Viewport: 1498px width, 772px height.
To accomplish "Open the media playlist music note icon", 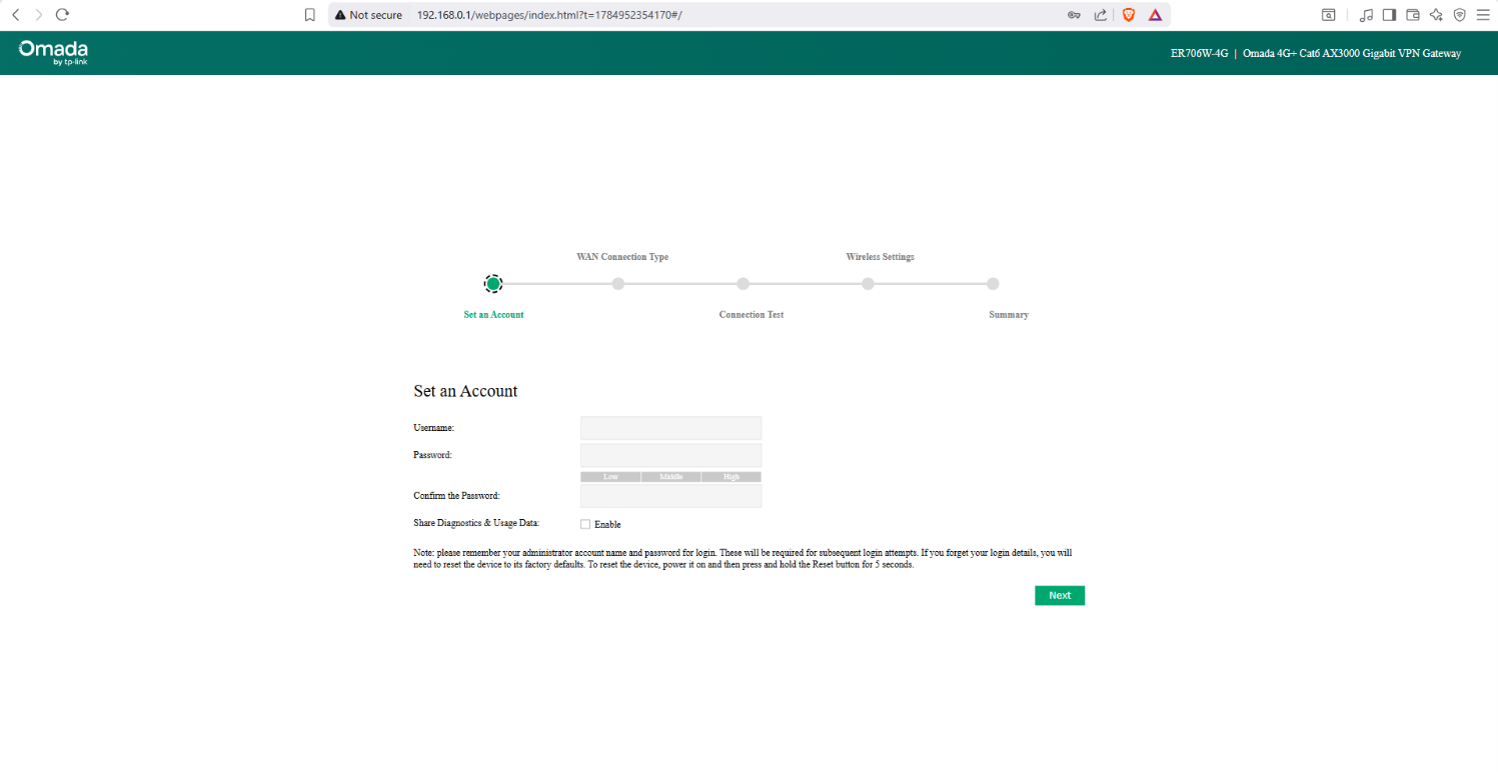I will (1366, 15).
